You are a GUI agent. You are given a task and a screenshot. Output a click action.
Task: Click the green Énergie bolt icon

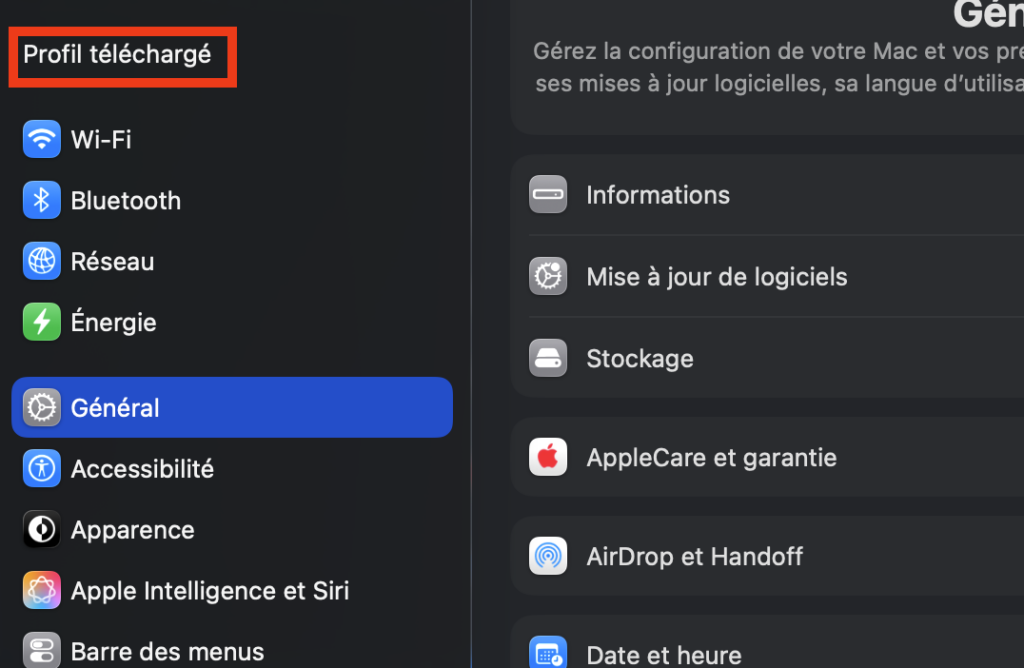(42, 322)
